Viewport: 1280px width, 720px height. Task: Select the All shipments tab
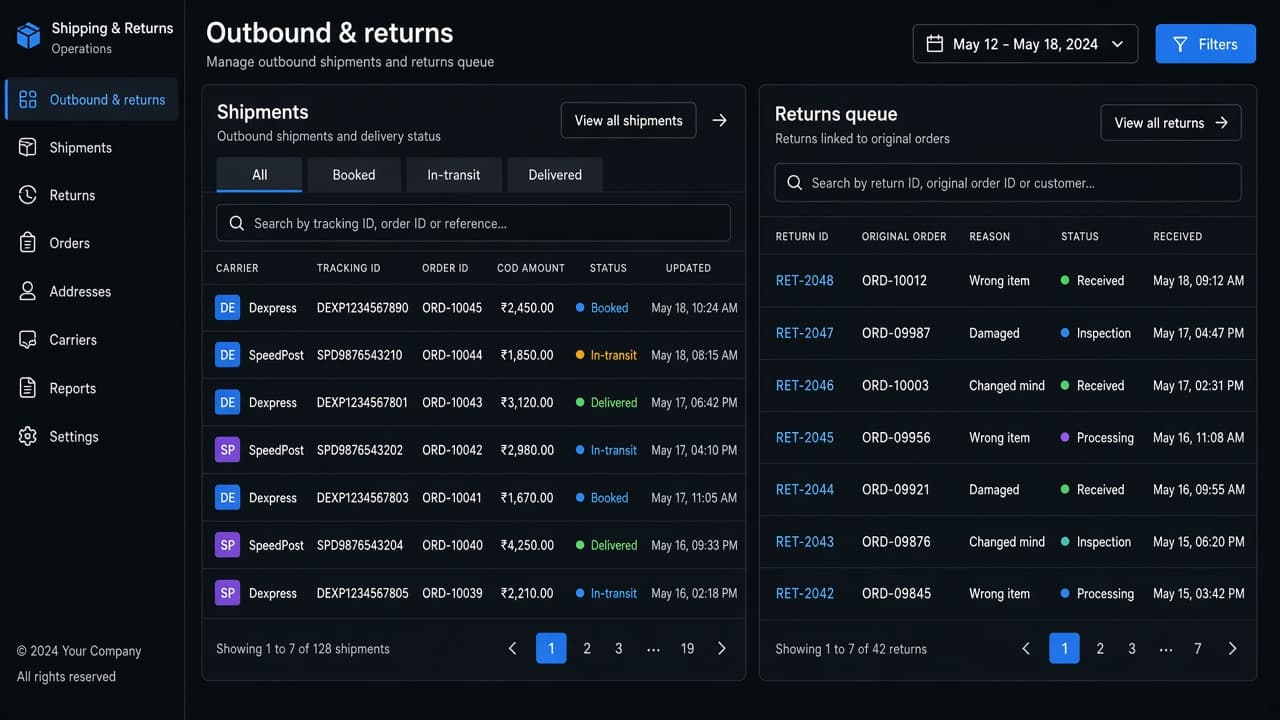[x=259, y=175]
